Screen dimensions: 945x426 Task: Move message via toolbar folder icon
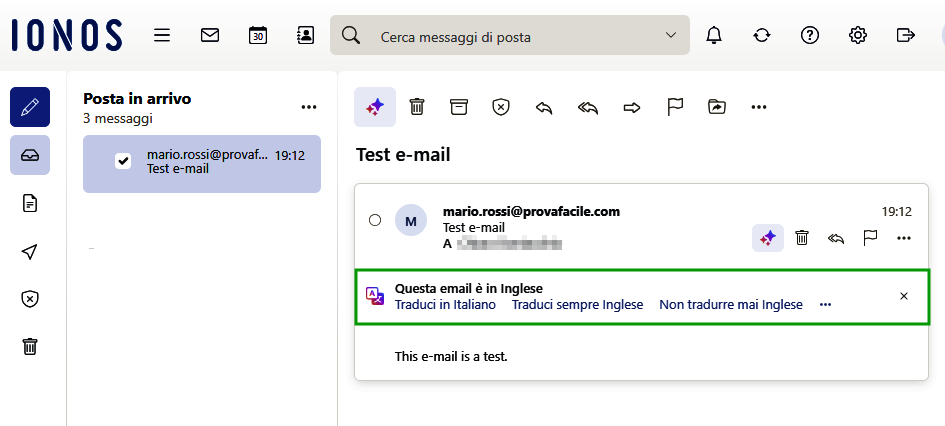[x=717, y=107]
